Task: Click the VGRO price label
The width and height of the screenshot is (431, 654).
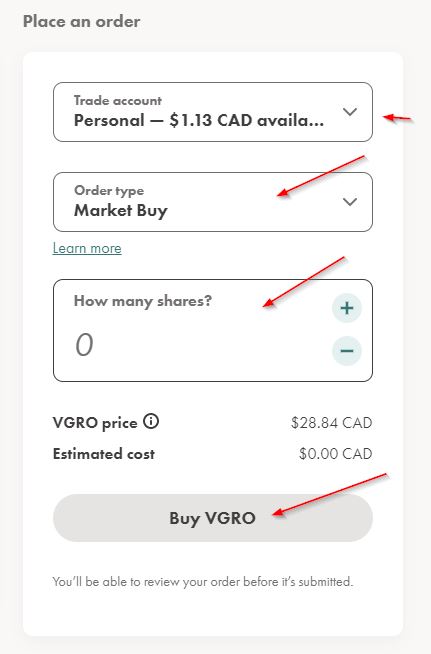Action: click(95, 423)
